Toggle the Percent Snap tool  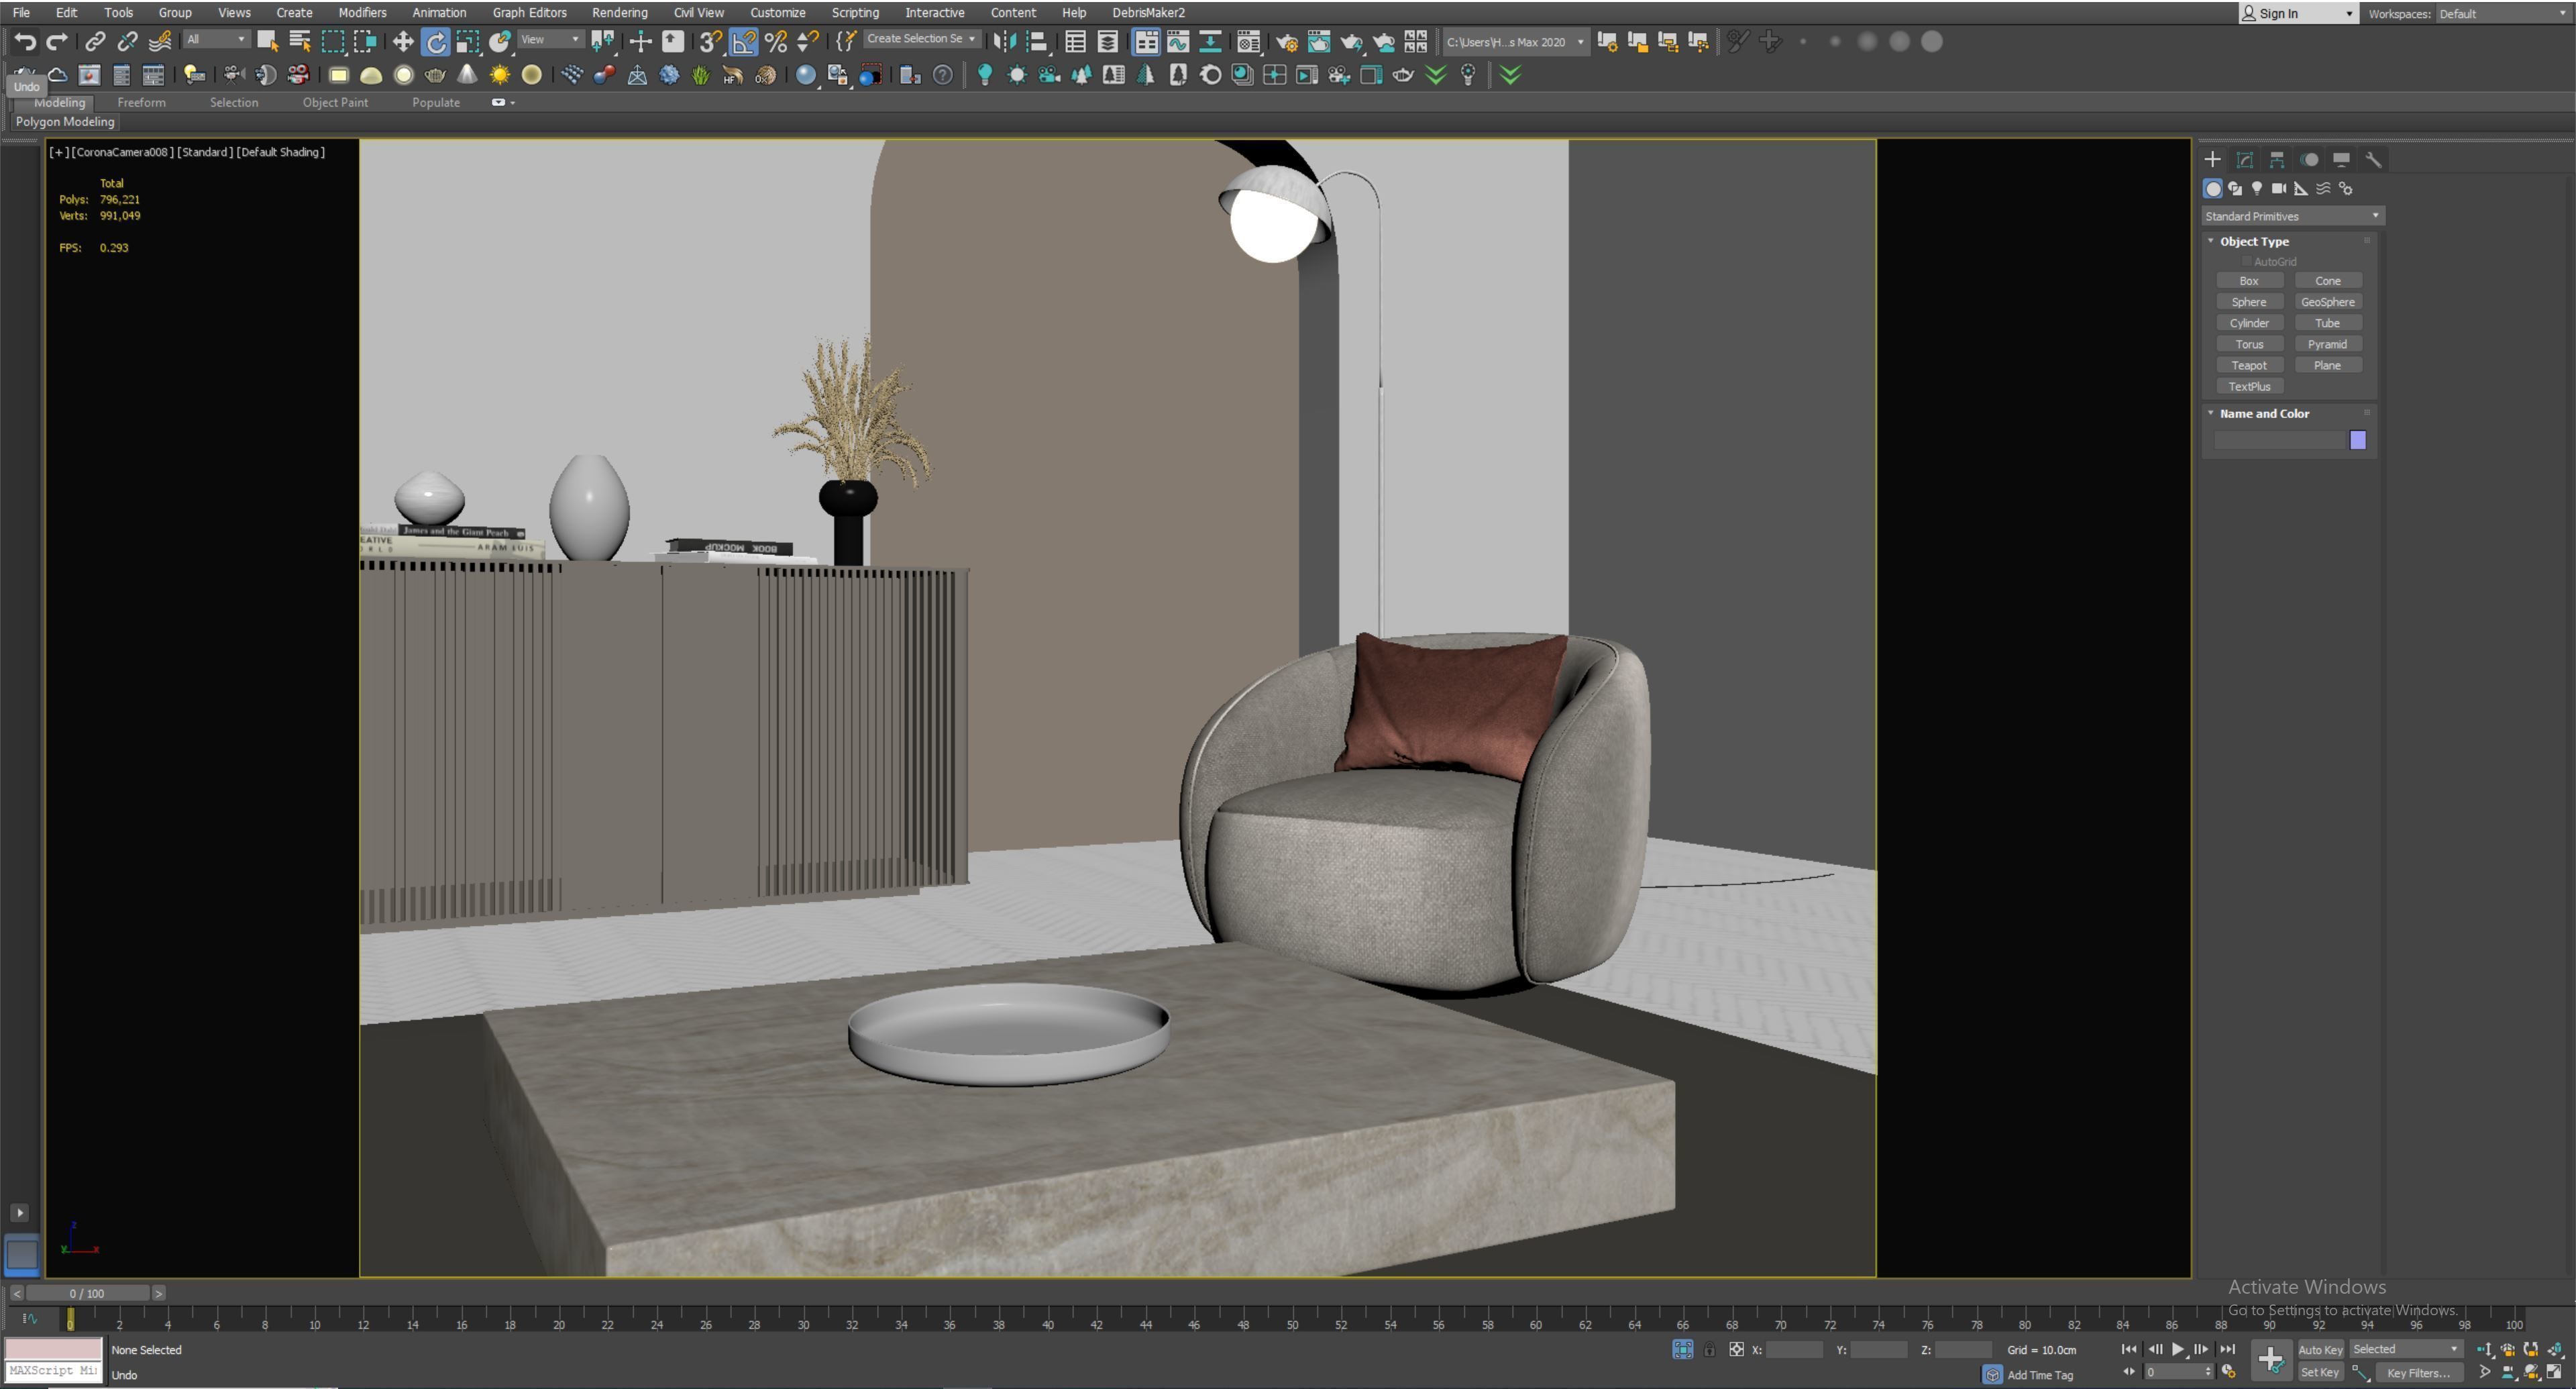(x=776, y=42)
